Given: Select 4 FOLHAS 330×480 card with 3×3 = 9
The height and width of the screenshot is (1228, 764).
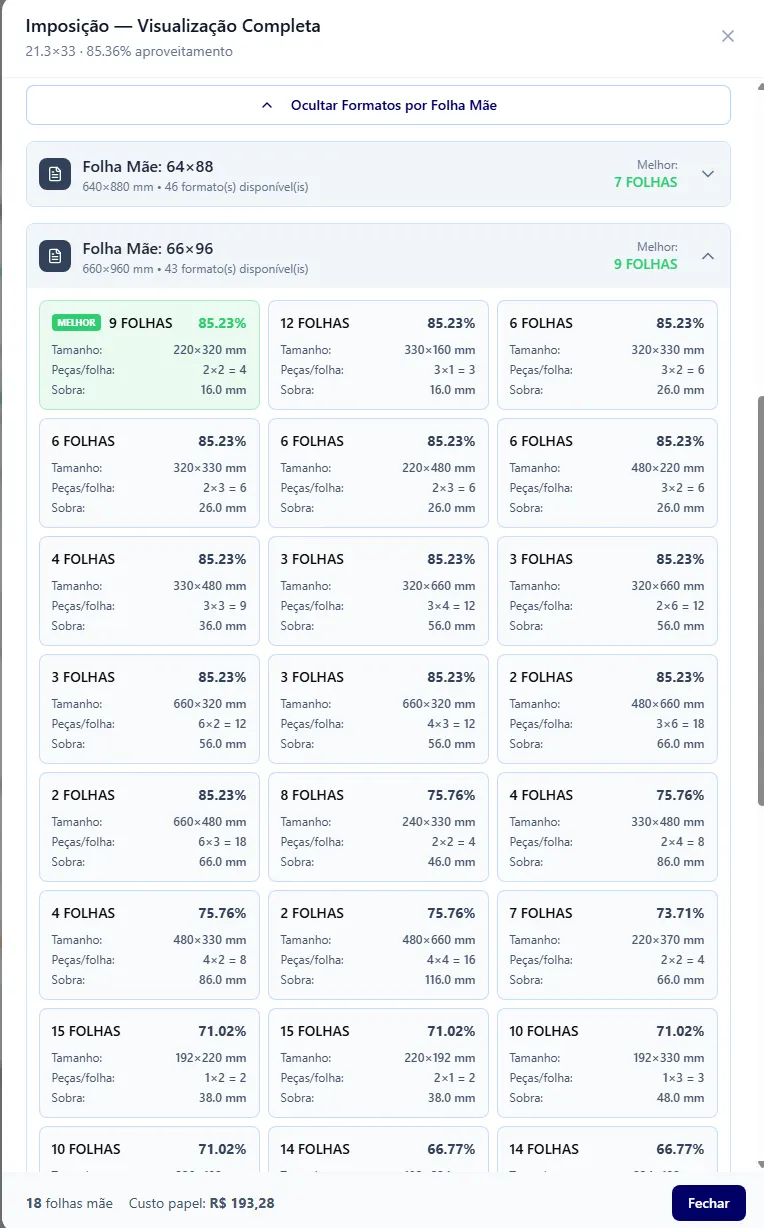Looking at the screenshot, I should tap(149, 591).
